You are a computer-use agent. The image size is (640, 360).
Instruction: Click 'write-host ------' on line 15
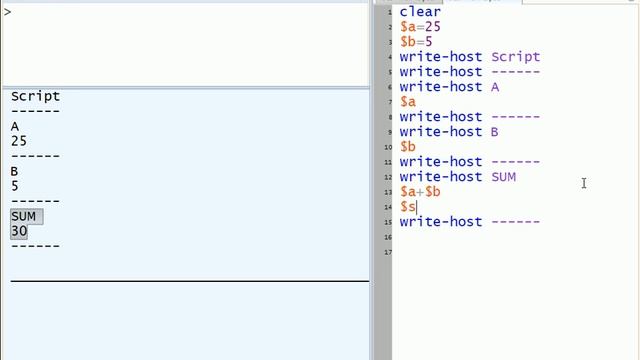pyautogui.click(x=470, y=222)
